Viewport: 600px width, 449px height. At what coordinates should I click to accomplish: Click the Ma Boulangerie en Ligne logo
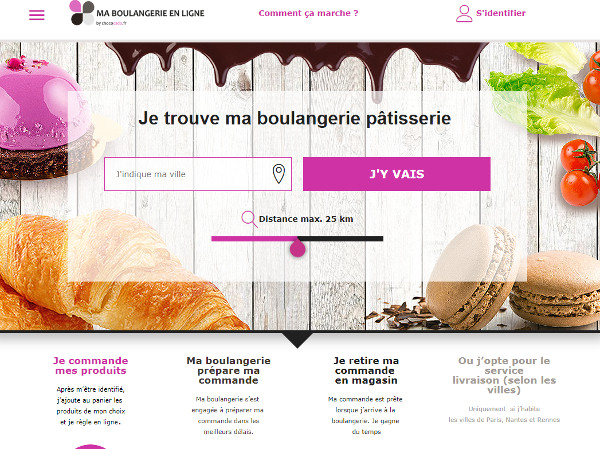137,13
